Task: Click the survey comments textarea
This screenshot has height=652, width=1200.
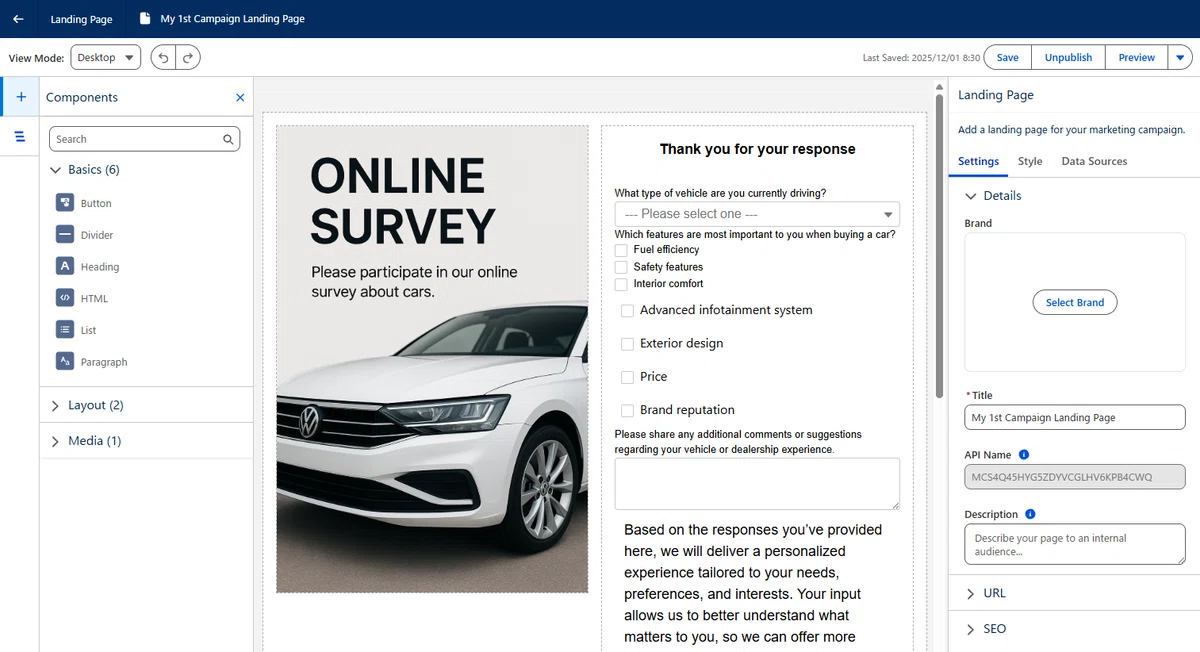Action: [x=757, y=484]
